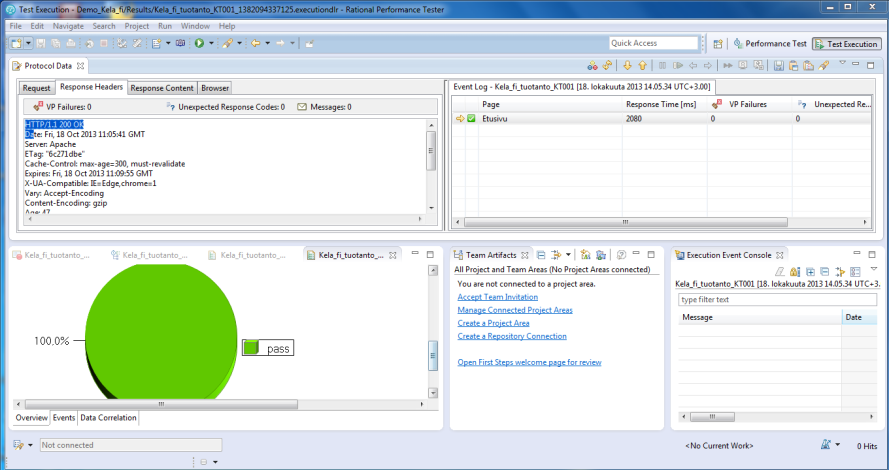Click the Open Perspective icon
Image resolution: width=889 pixels, height=470 pixels.
pos(718,44)
